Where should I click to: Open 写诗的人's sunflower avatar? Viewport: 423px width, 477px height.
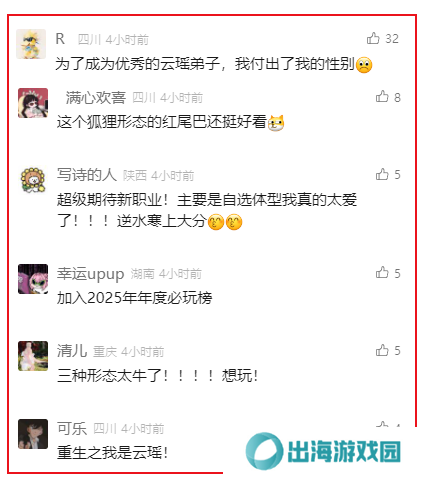coord(33,180)
